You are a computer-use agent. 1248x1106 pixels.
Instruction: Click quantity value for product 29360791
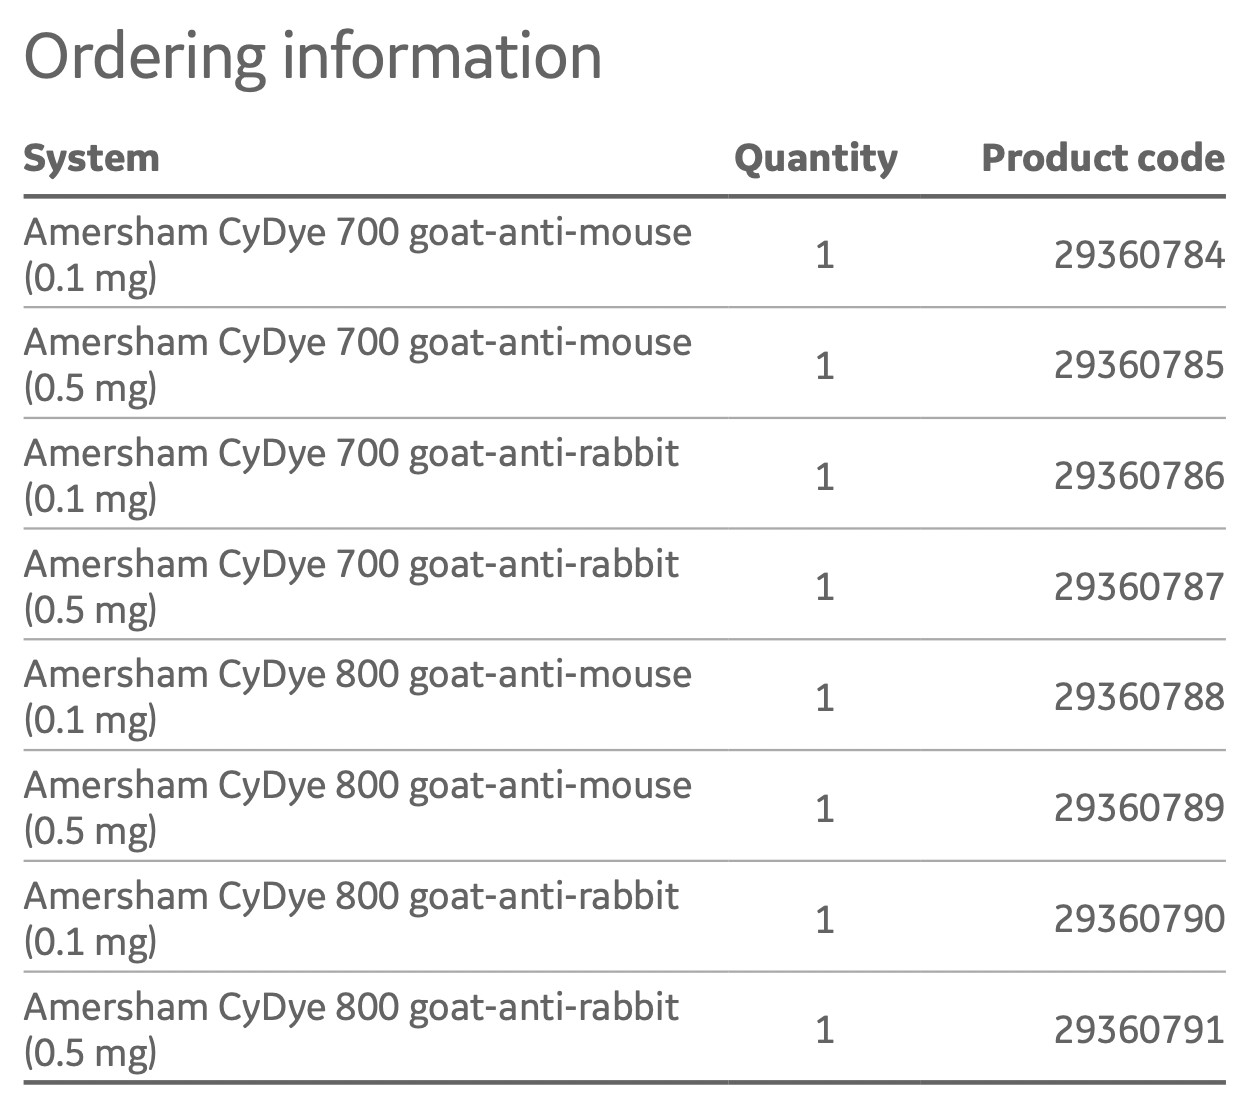[x=824, y=1030]
